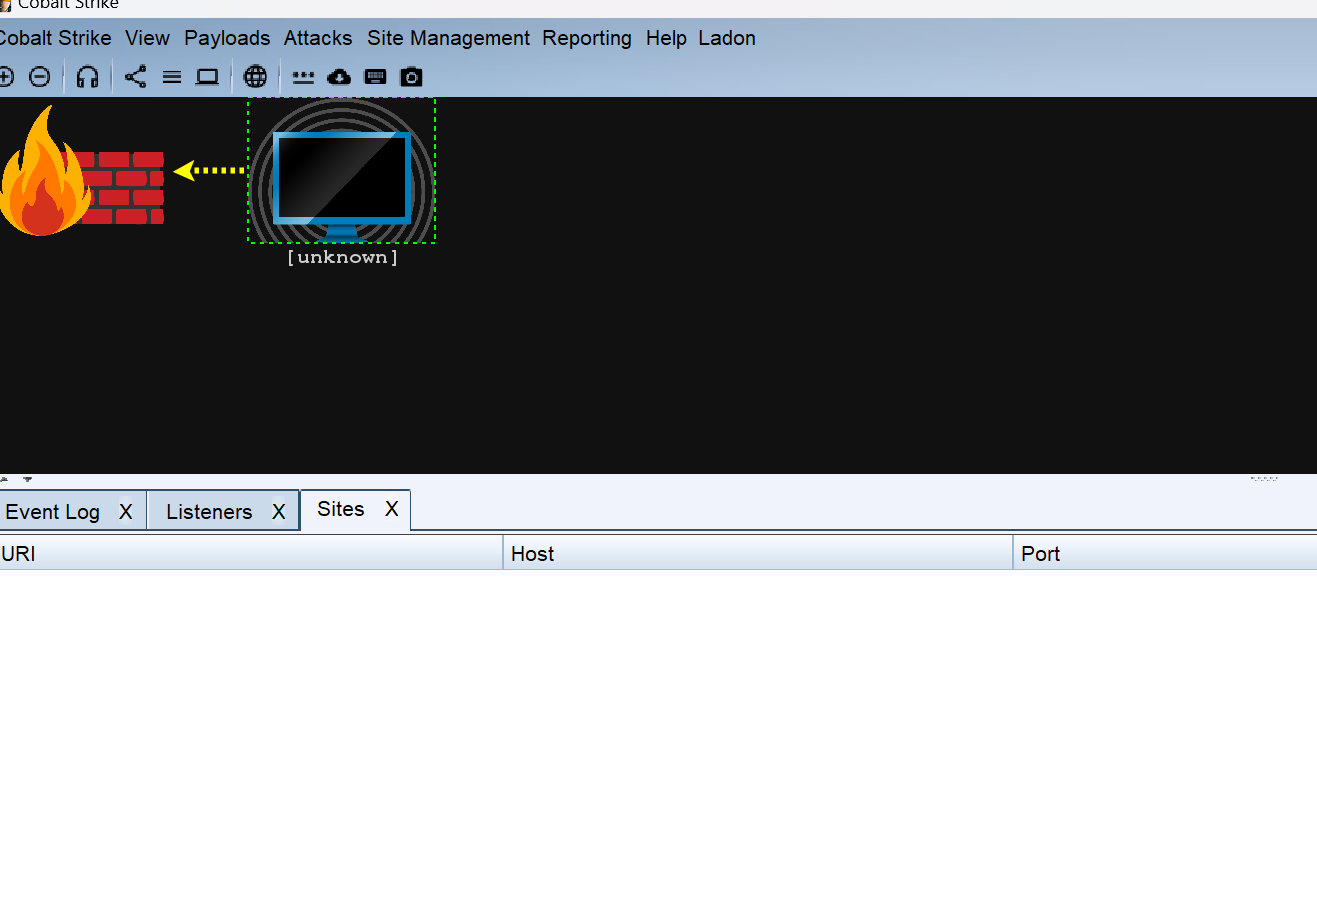Switch to the Listeners tab
The height and width of the screenshot is (902, 1317).
tap(209, 512)
